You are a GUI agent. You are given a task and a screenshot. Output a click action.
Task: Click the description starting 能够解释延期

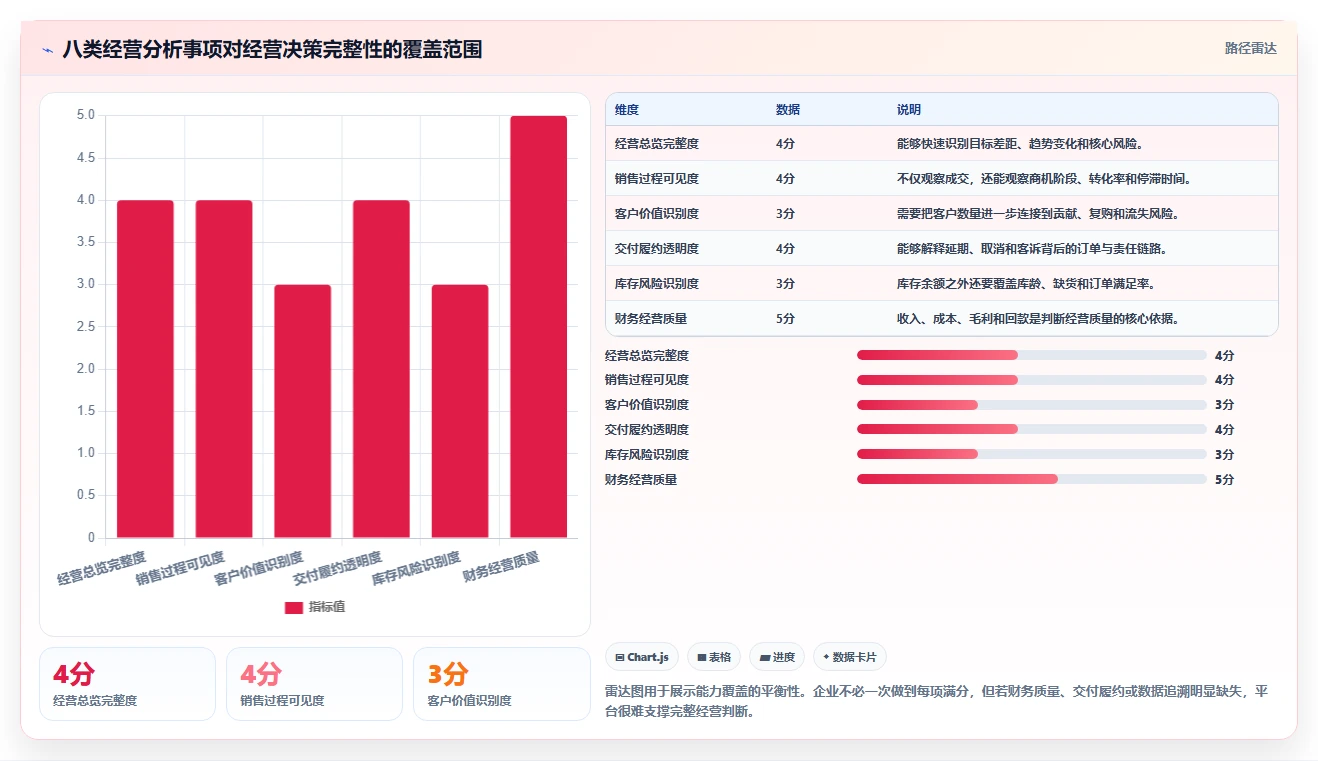tap(1032, 249)
